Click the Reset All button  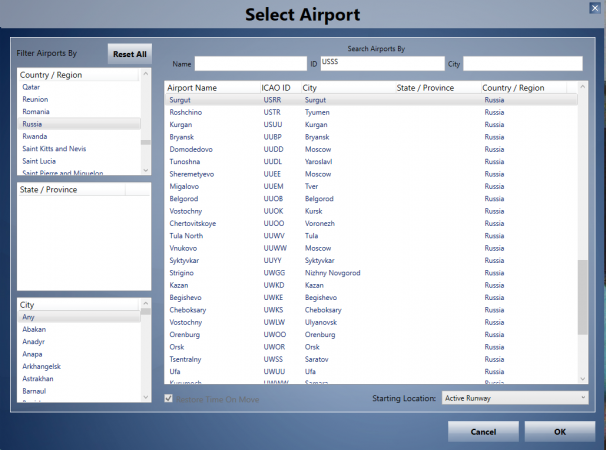129,54
